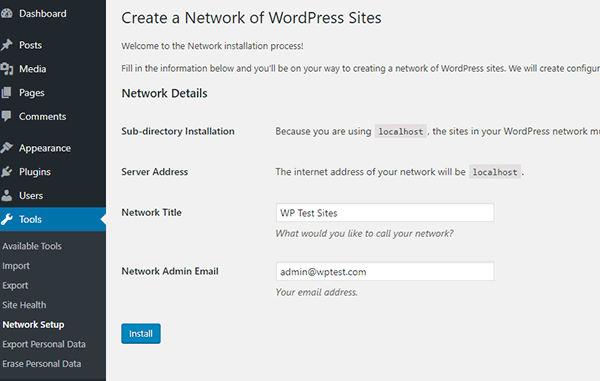Select the Network Setup submenu item
The height and width of the screenshot is (381, 600).
(33, 324)
